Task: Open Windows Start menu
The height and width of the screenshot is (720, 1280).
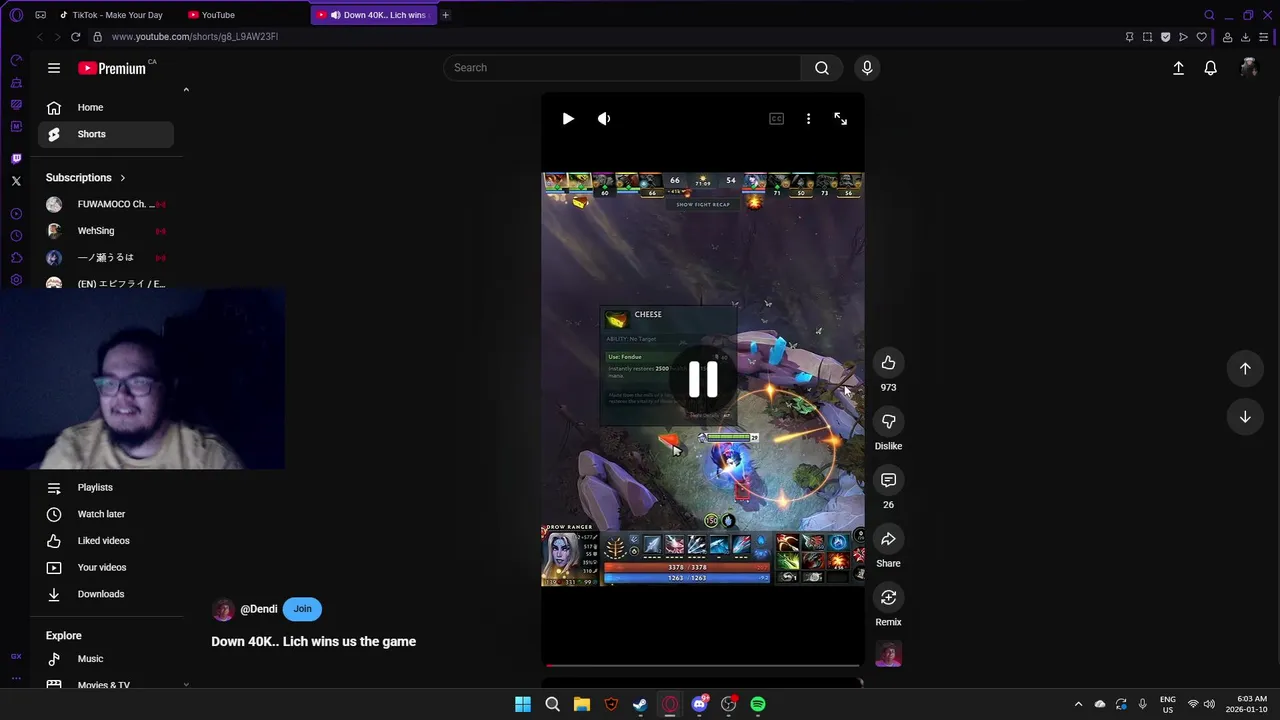Action: [x=523, y=704]
